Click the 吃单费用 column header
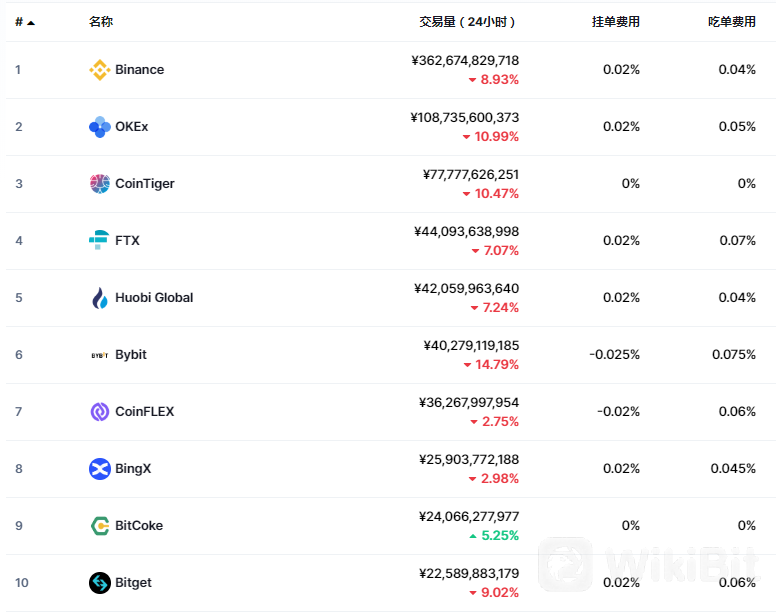776x612 pixels. click(x=731, y=22)
